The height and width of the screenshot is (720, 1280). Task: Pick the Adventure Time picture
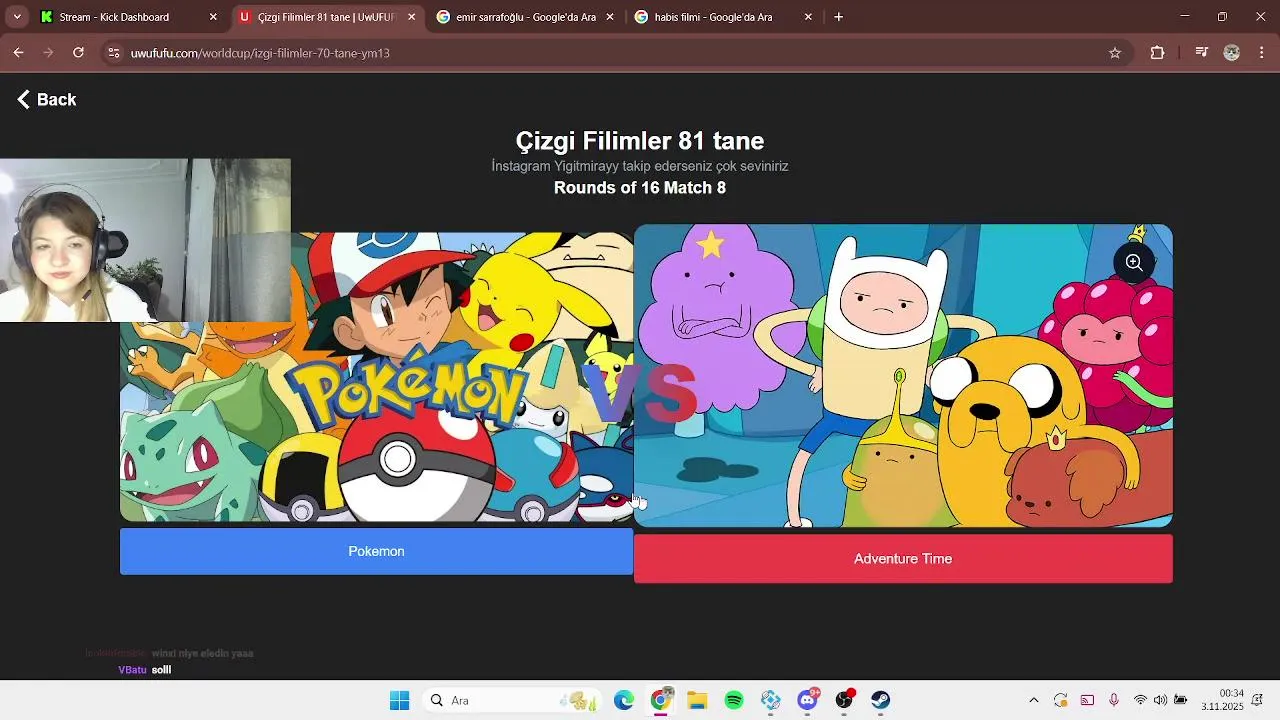pyautogui.click(x=903, y=375)
